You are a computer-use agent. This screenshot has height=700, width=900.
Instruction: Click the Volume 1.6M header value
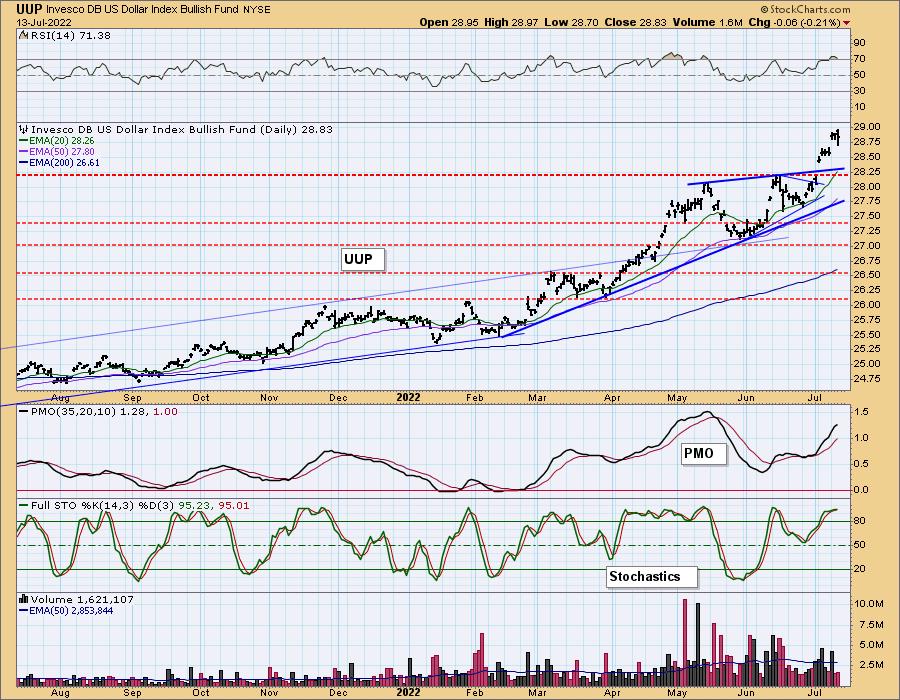(x=708, y=22)
